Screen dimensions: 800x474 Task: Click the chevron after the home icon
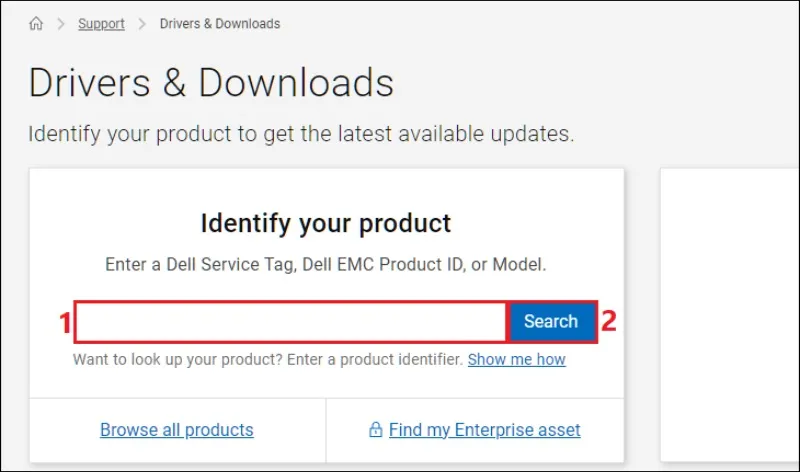coord(60,23)
